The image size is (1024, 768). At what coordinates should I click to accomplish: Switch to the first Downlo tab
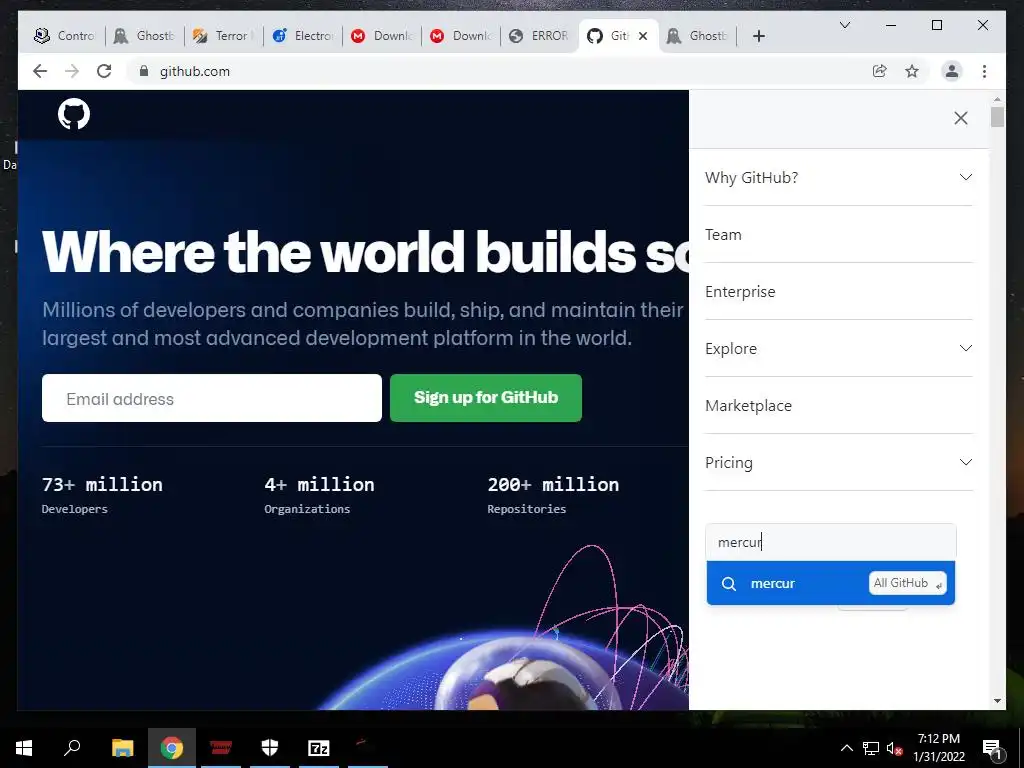tap(382, 36)
